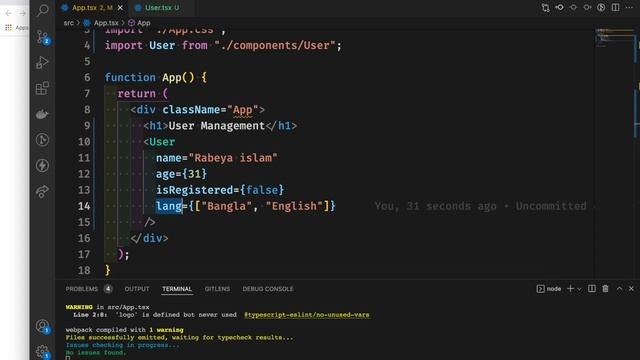The width and height of the screenshot is (640, 360).
Task: Open the Accounts menu icon
Action: [42, 326]
